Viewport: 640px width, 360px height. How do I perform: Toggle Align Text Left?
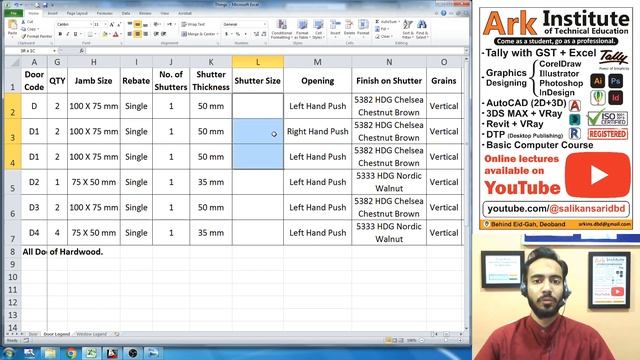(130, 34)
